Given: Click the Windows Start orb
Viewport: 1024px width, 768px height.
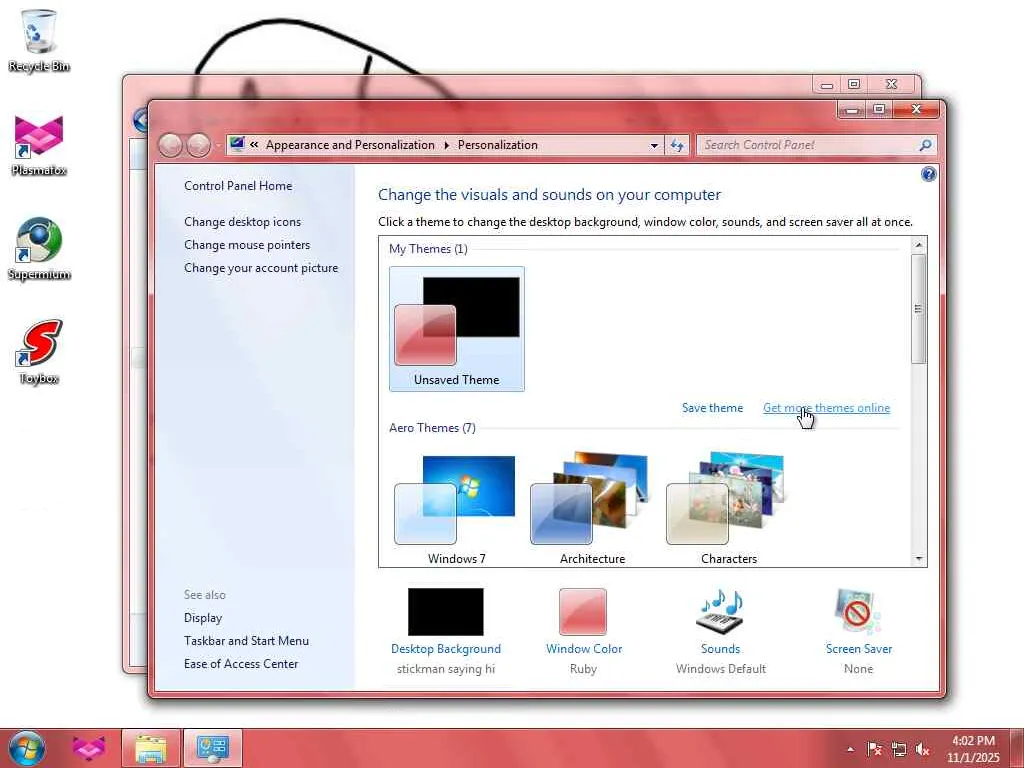Looking at the screenshot, I should point(27,748).
